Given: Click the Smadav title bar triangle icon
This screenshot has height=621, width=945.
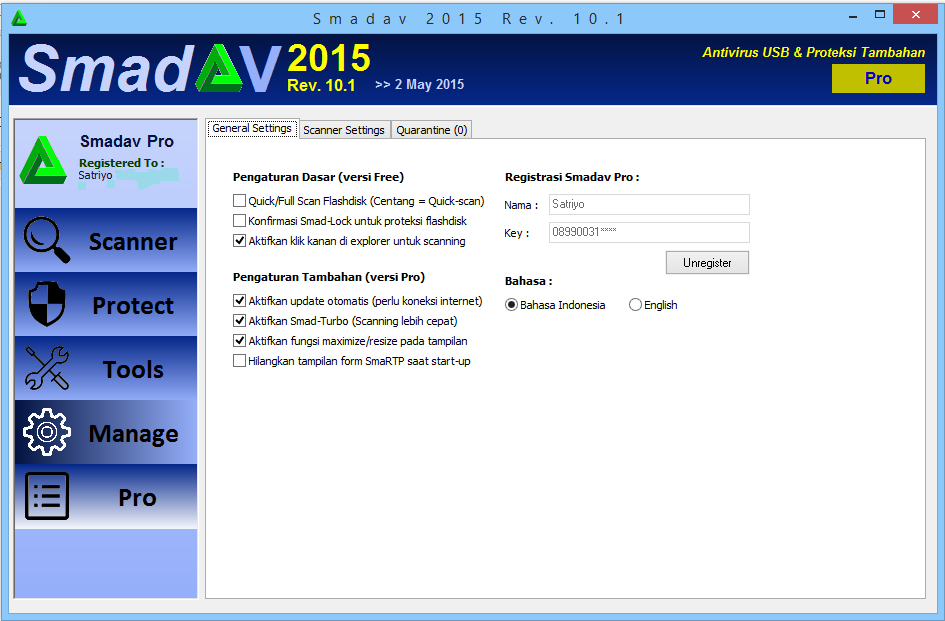Looking at the screenshot, I should (x=19, y=19).
